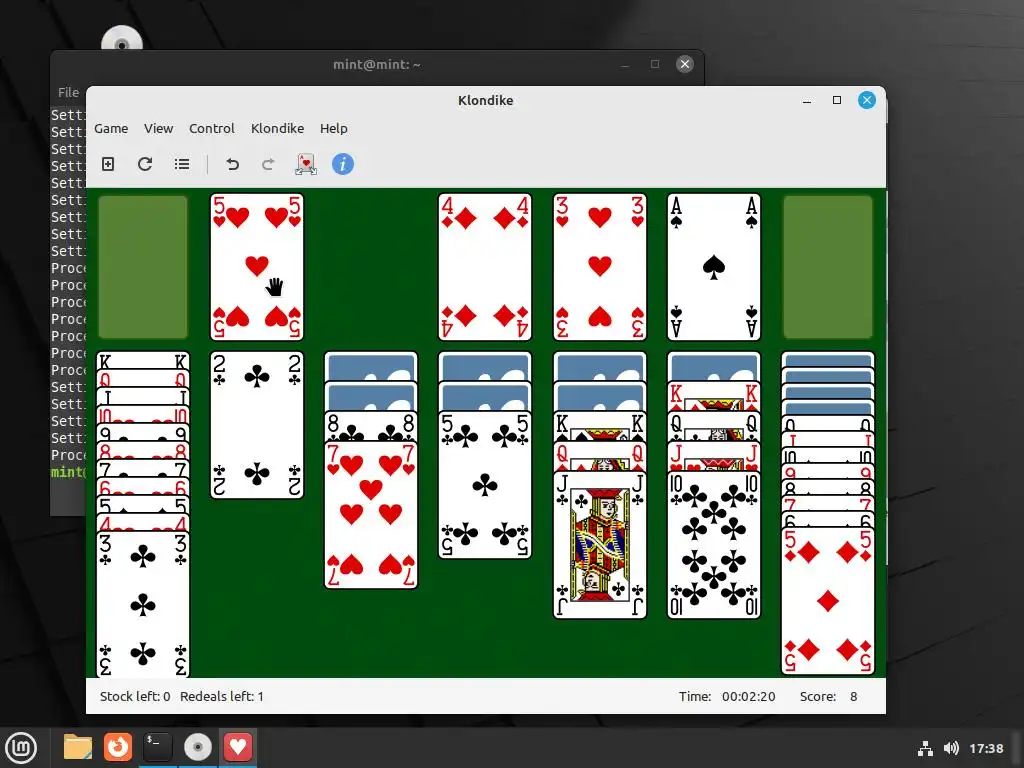Open File menu in terminal window
This screenshot has width=1024, height=768.
tap(68, 93)
